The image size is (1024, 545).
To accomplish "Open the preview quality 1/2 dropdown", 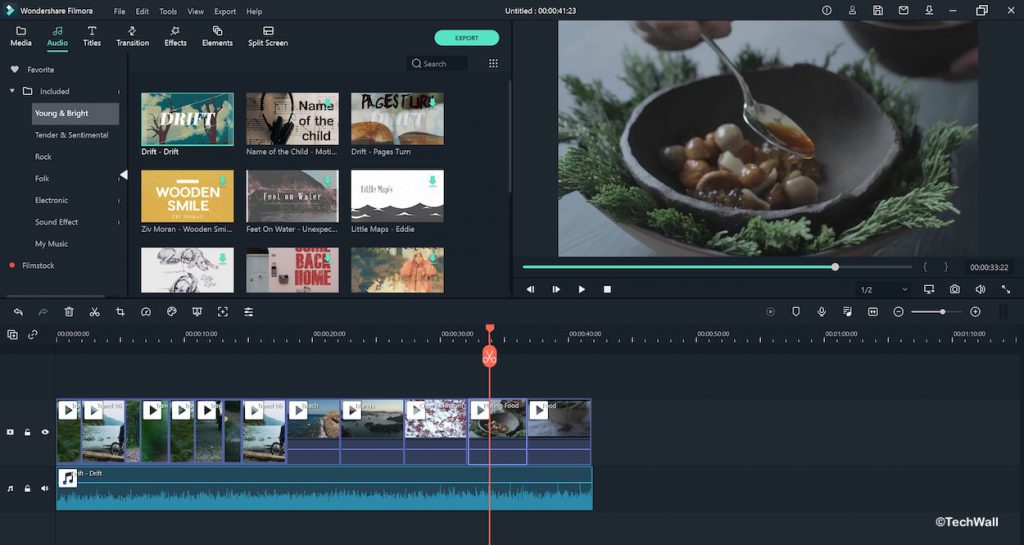I will pyautogui.click(x=884, y=290).
